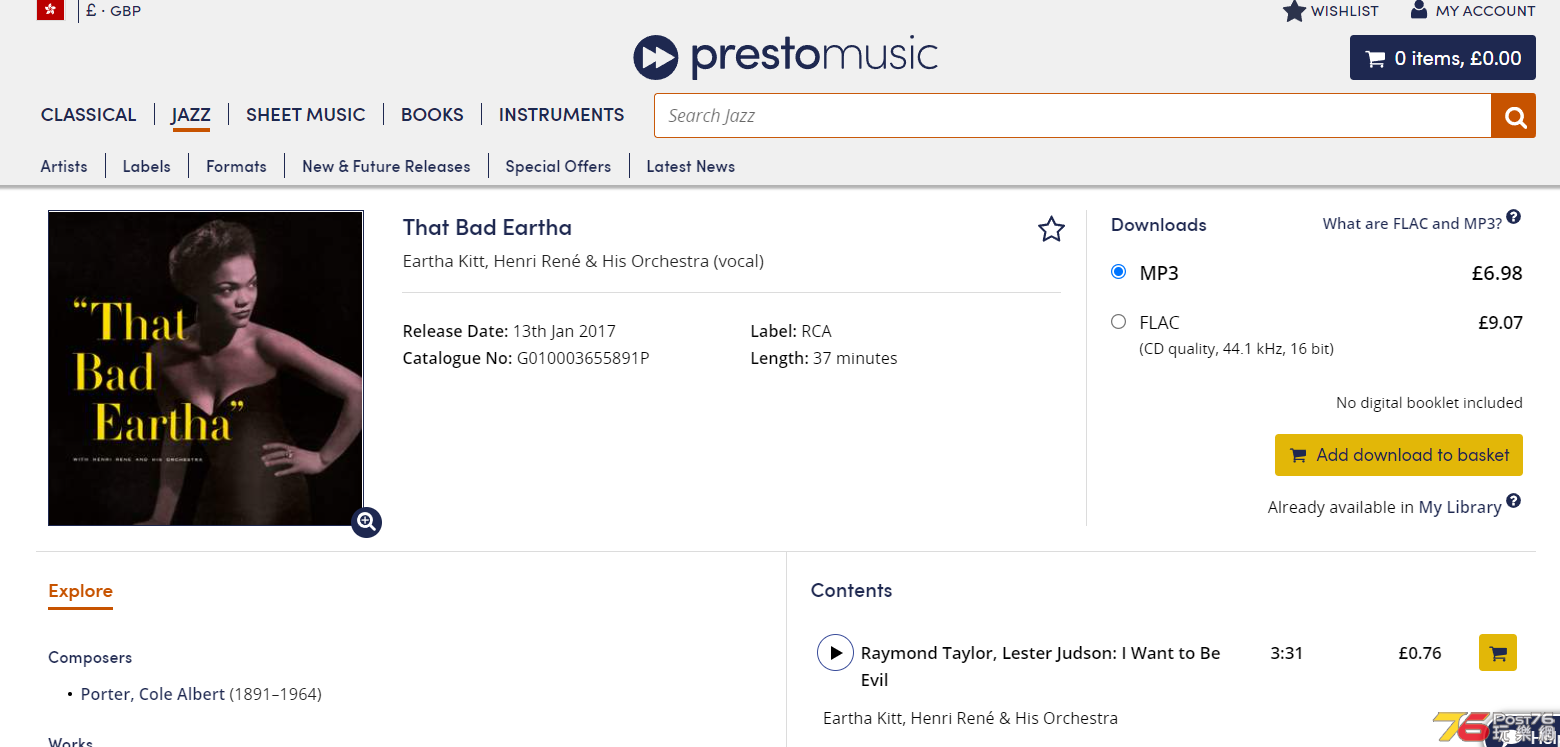Select the FLAC download format
Viewport: 1560px width, 747px height.
[x=1119, y=321]
